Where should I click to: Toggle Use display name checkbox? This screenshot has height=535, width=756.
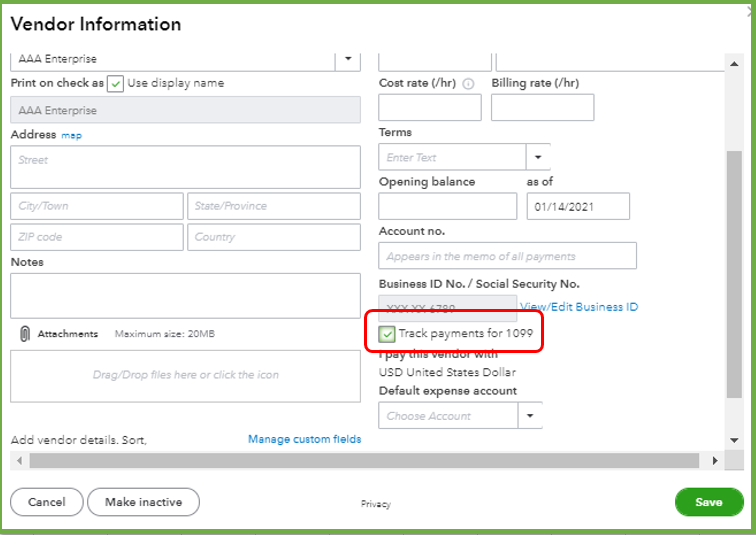click(115, 84)
